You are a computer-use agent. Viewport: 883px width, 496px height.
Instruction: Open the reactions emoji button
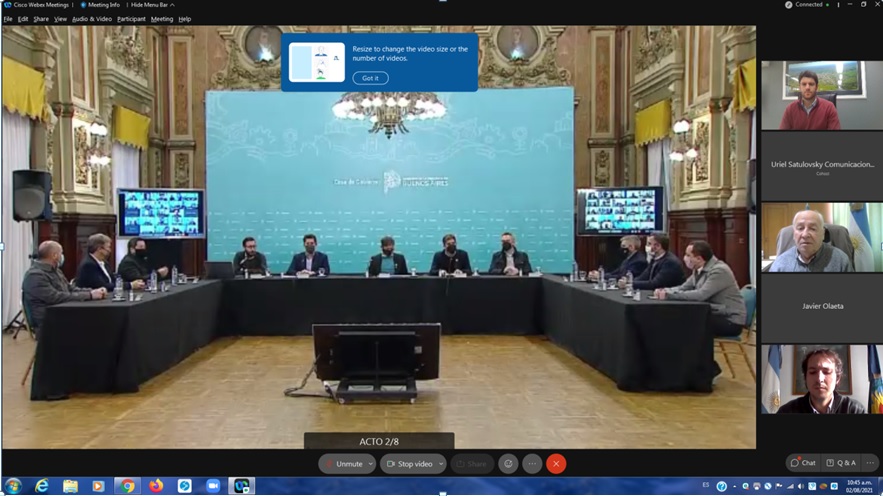pyautogui.click(x=508, y=464)
